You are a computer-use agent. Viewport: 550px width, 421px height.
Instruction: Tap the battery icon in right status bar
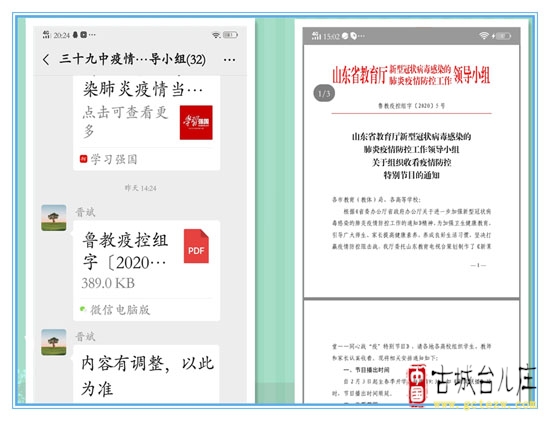(x=504, y=36)
